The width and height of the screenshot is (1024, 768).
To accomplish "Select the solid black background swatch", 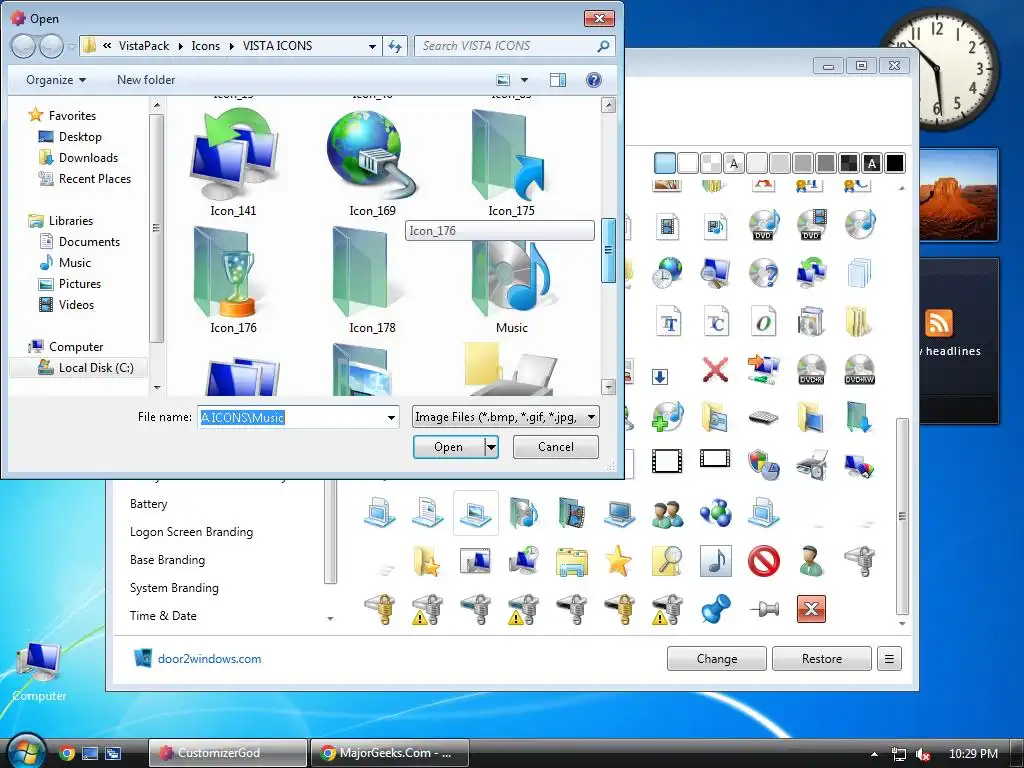I will pyautogui.click(x=895, y=163).
